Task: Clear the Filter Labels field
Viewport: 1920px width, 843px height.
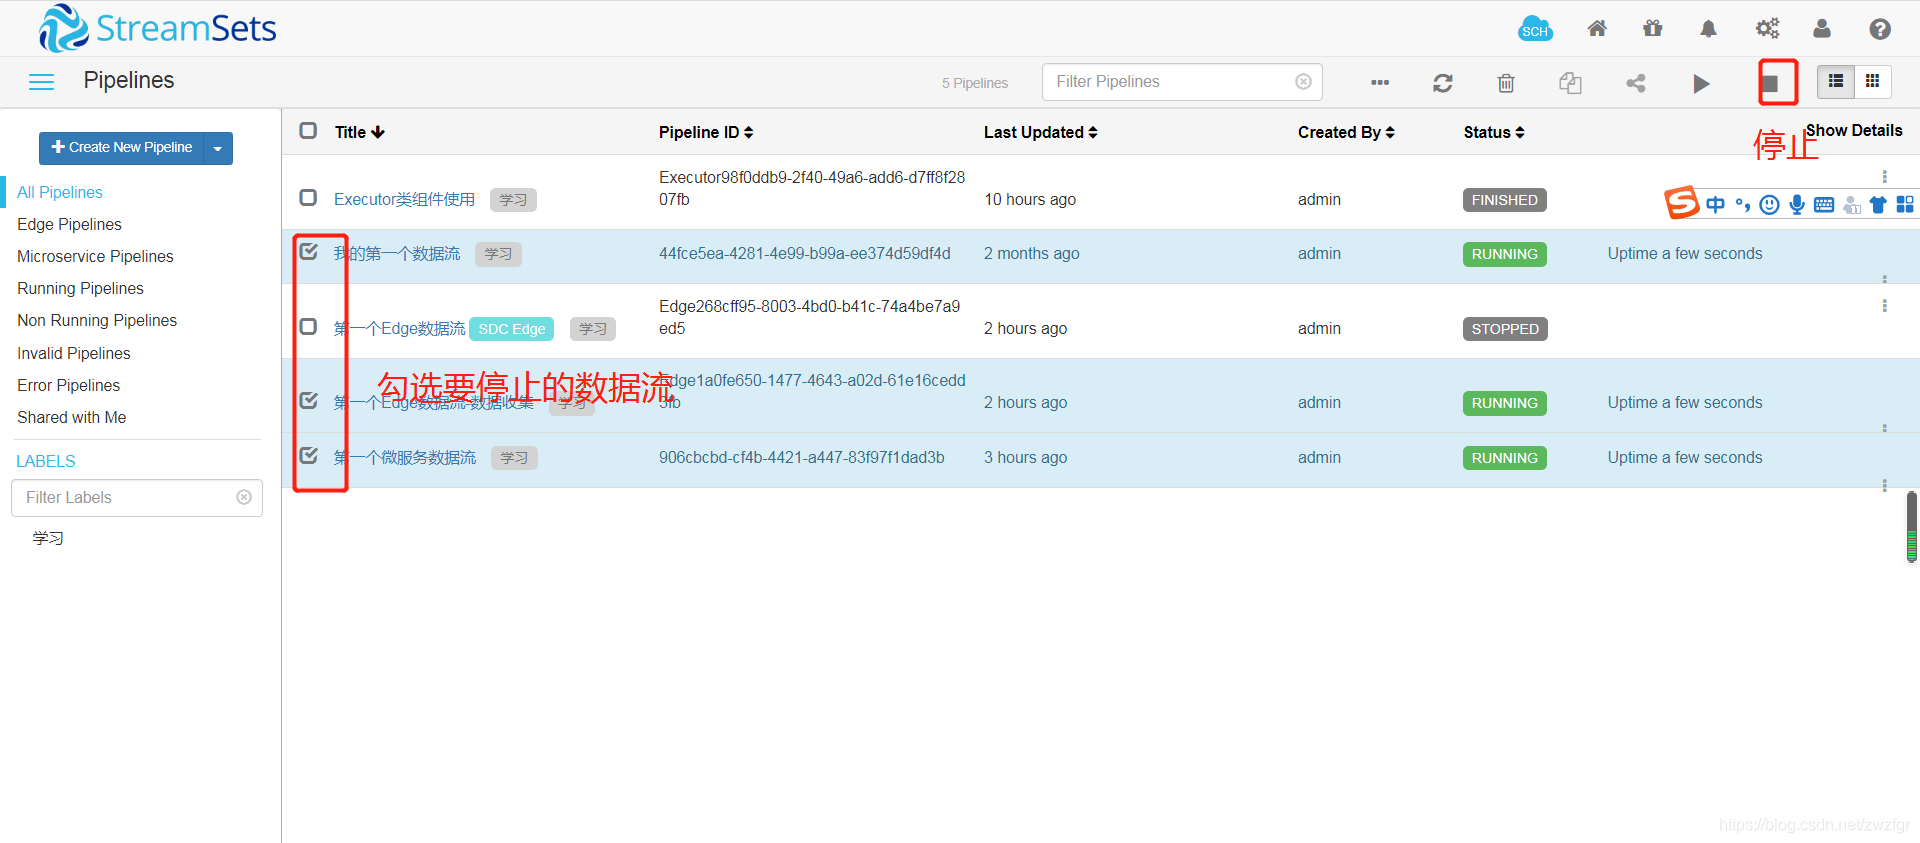Action: coord(244,497)
